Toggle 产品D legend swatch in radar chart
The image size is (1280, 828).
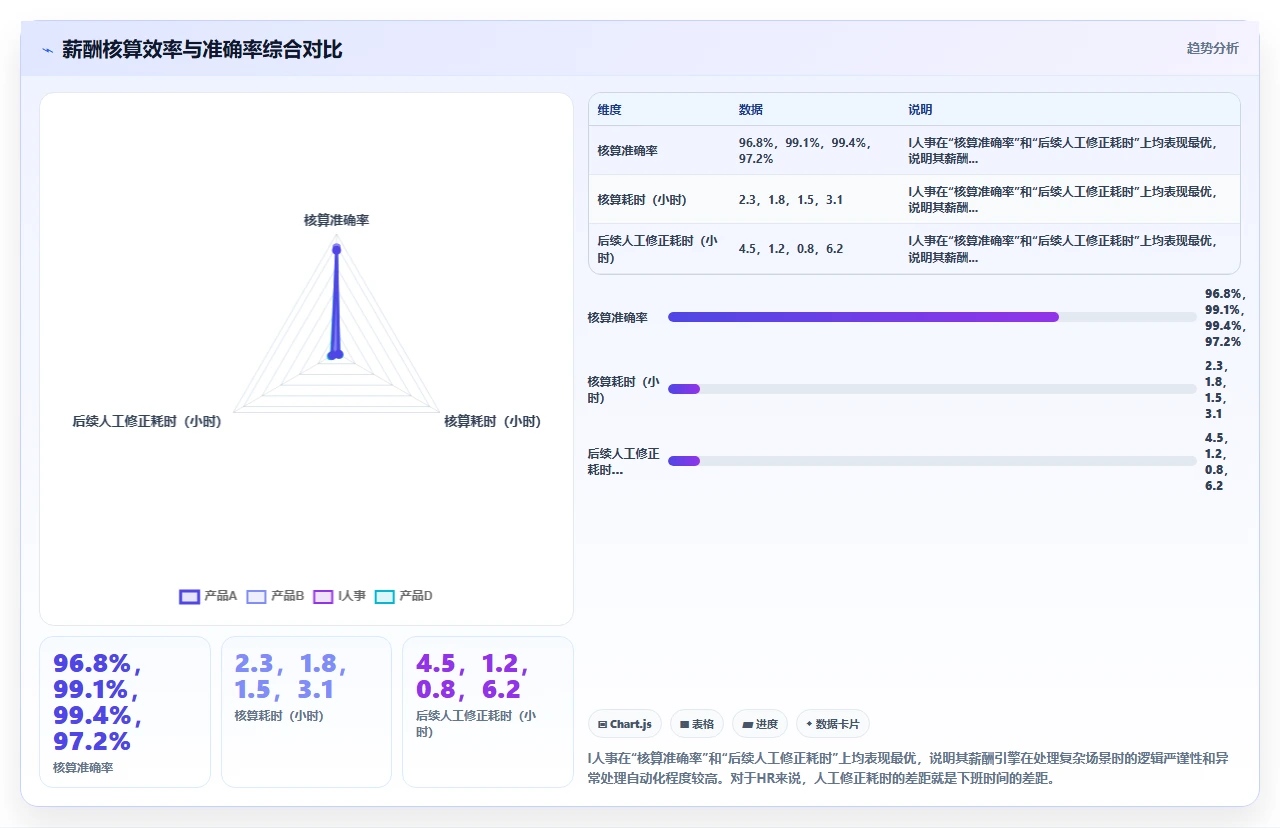[x=385, y=596]
